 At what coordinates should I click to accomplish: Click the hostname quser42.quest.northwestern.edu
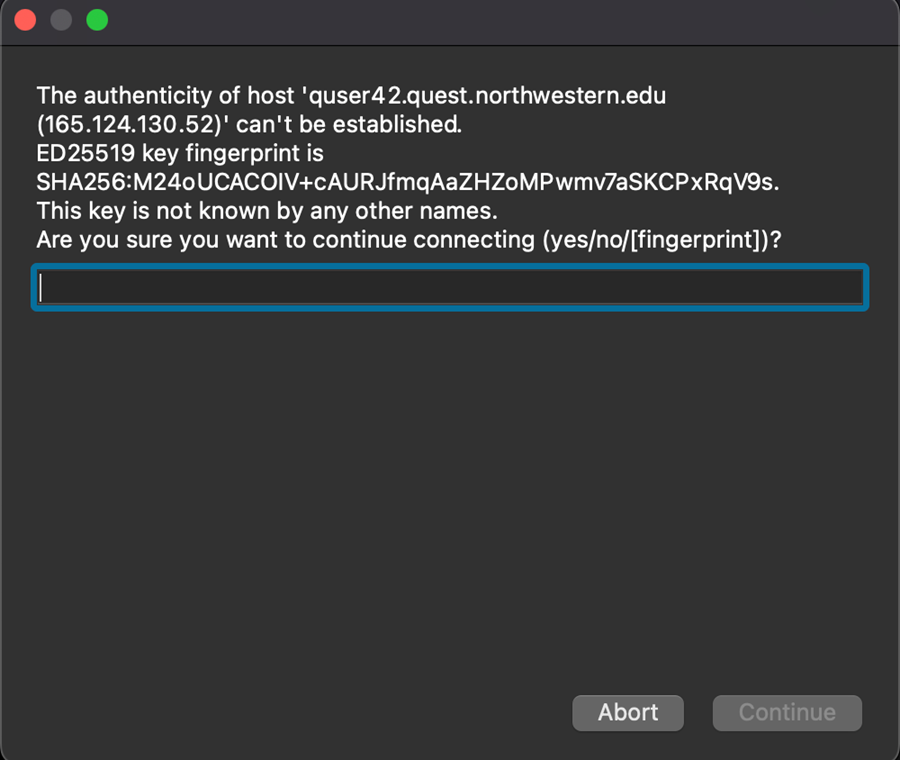(x=487, y=97)
